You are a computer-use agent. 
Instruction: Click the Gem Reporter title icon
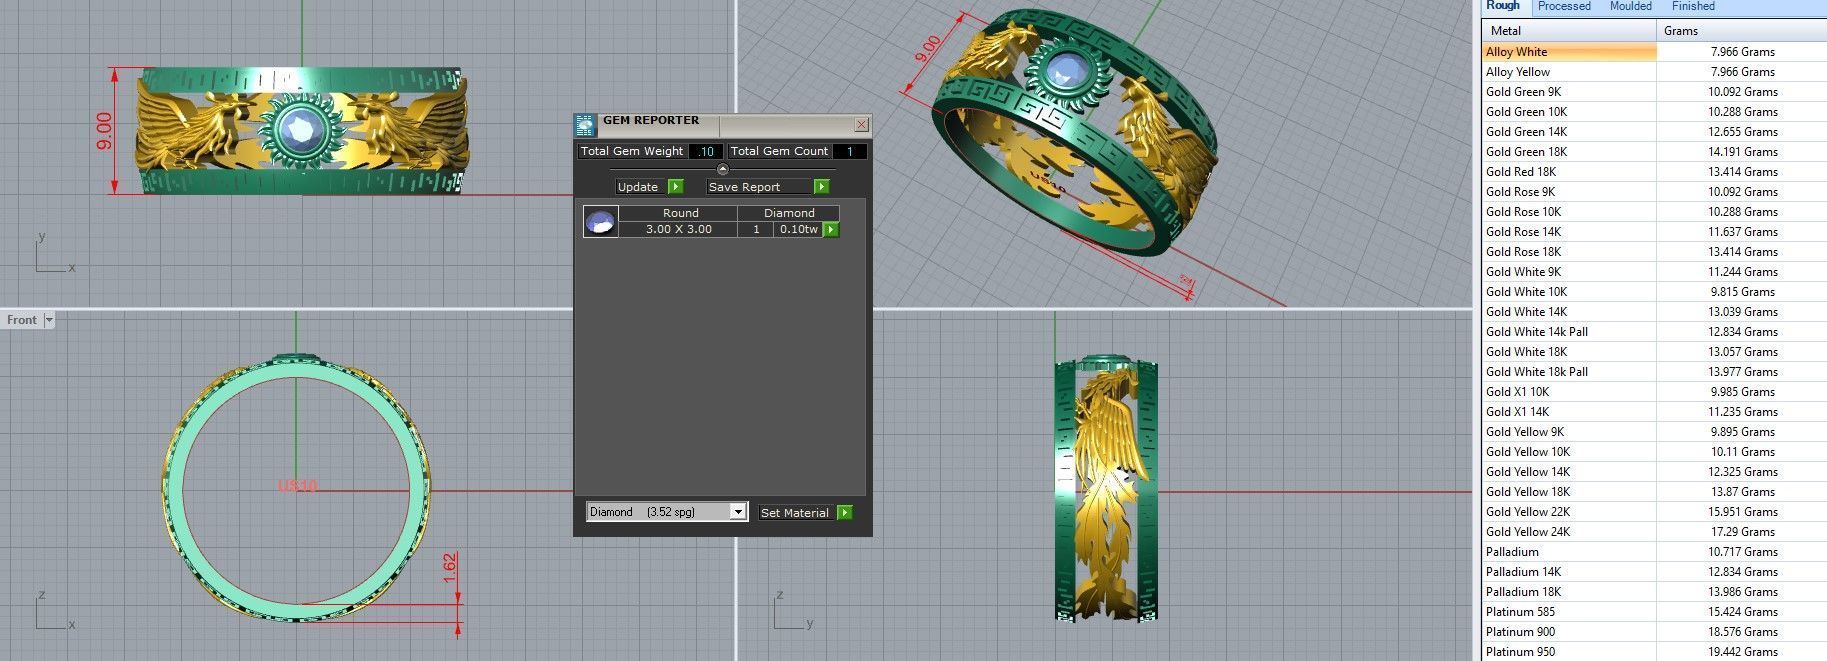pyautogui.click(x=585, y=125)
